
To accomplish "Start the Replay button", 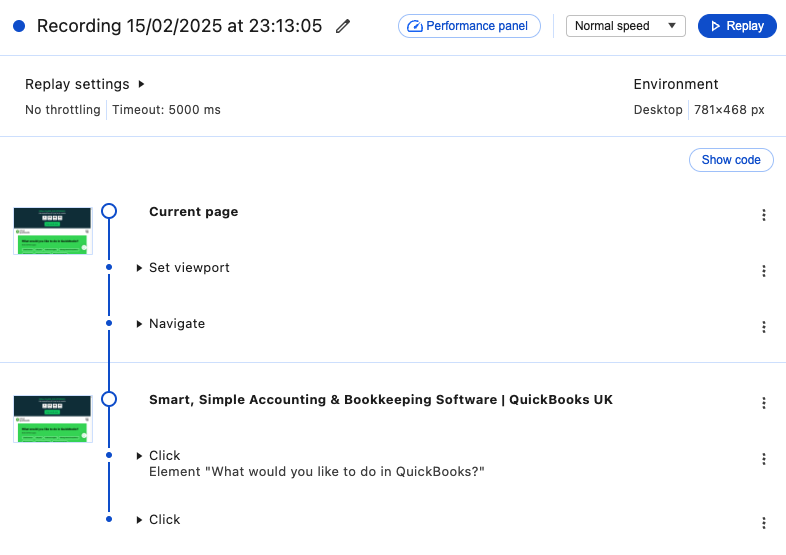I will pos(737,26).
